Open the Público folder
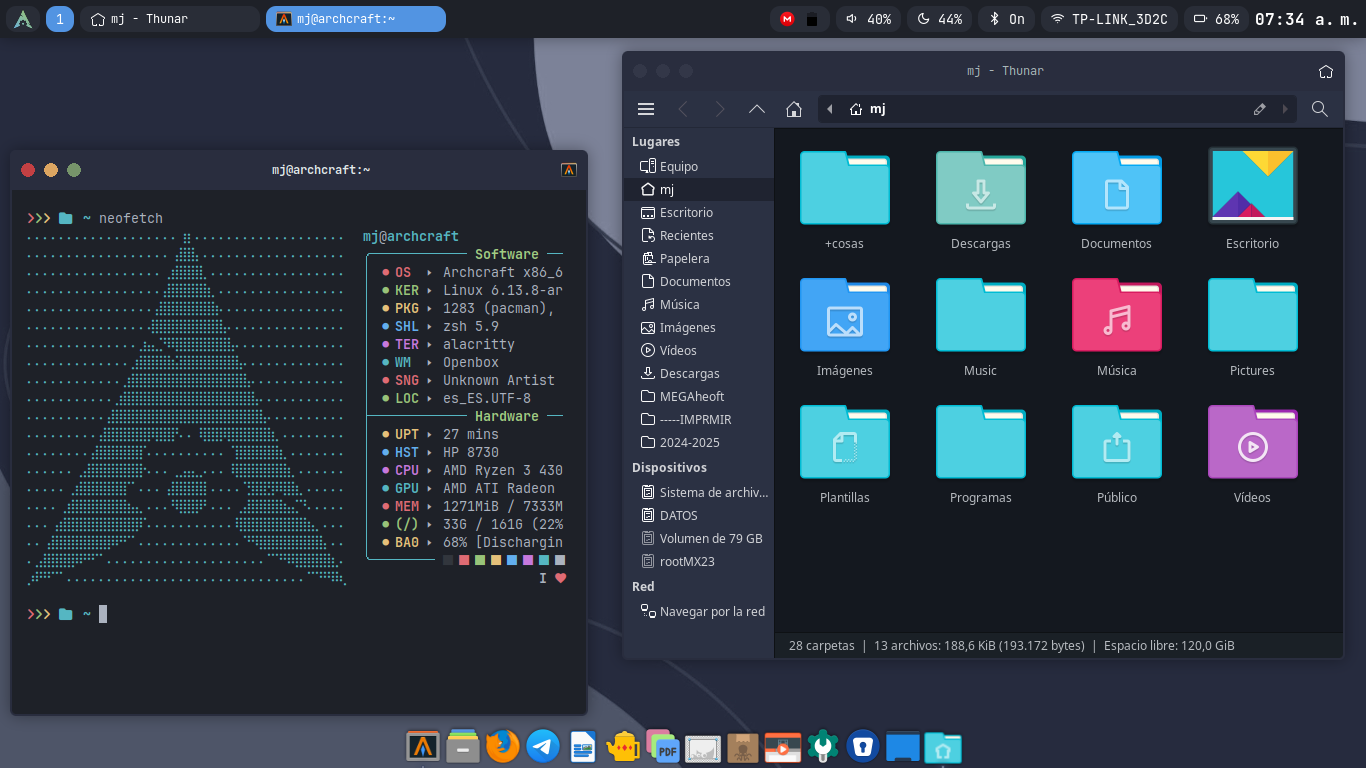The height and width of the screenshot is (768, 1366). [1116, 442]
